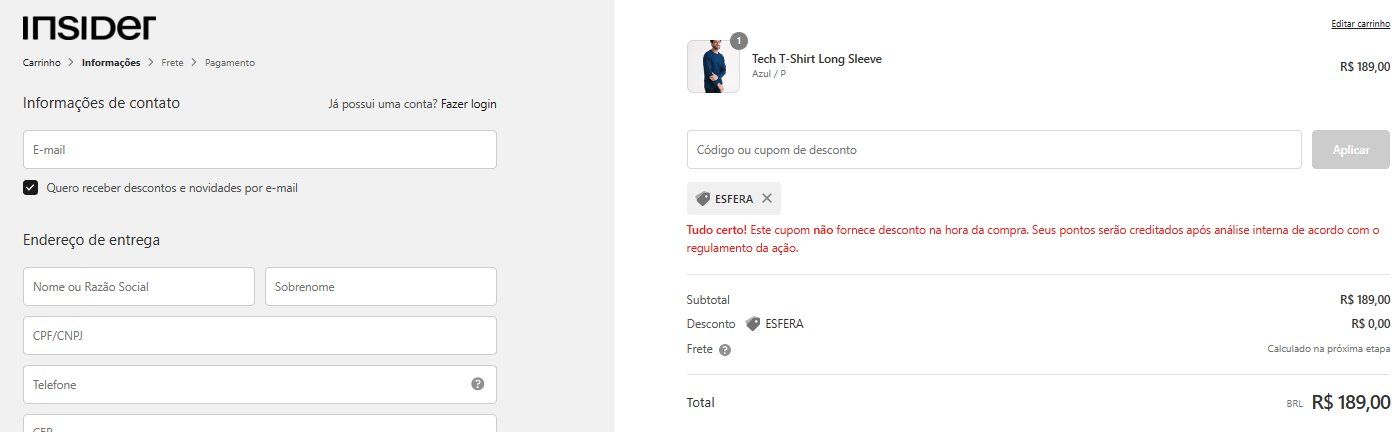This screenshot has width=1398, height=432.
Task: Click the phone field help question-mark icon
Action: coord(478,384)
